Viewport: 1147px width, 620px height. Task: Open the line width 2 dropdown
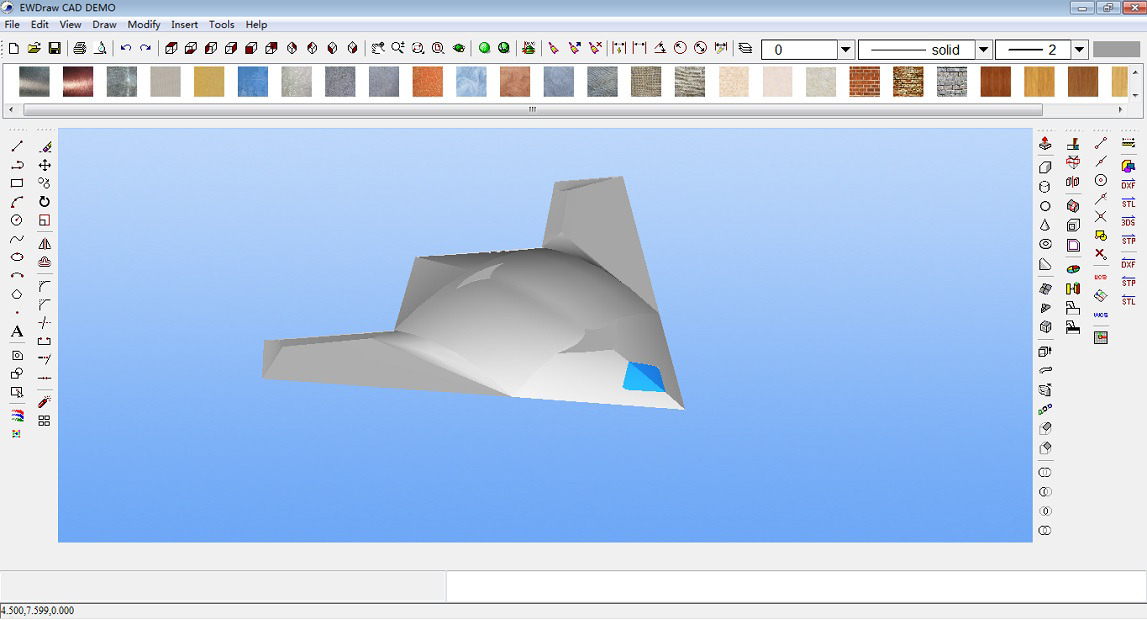1080,48
